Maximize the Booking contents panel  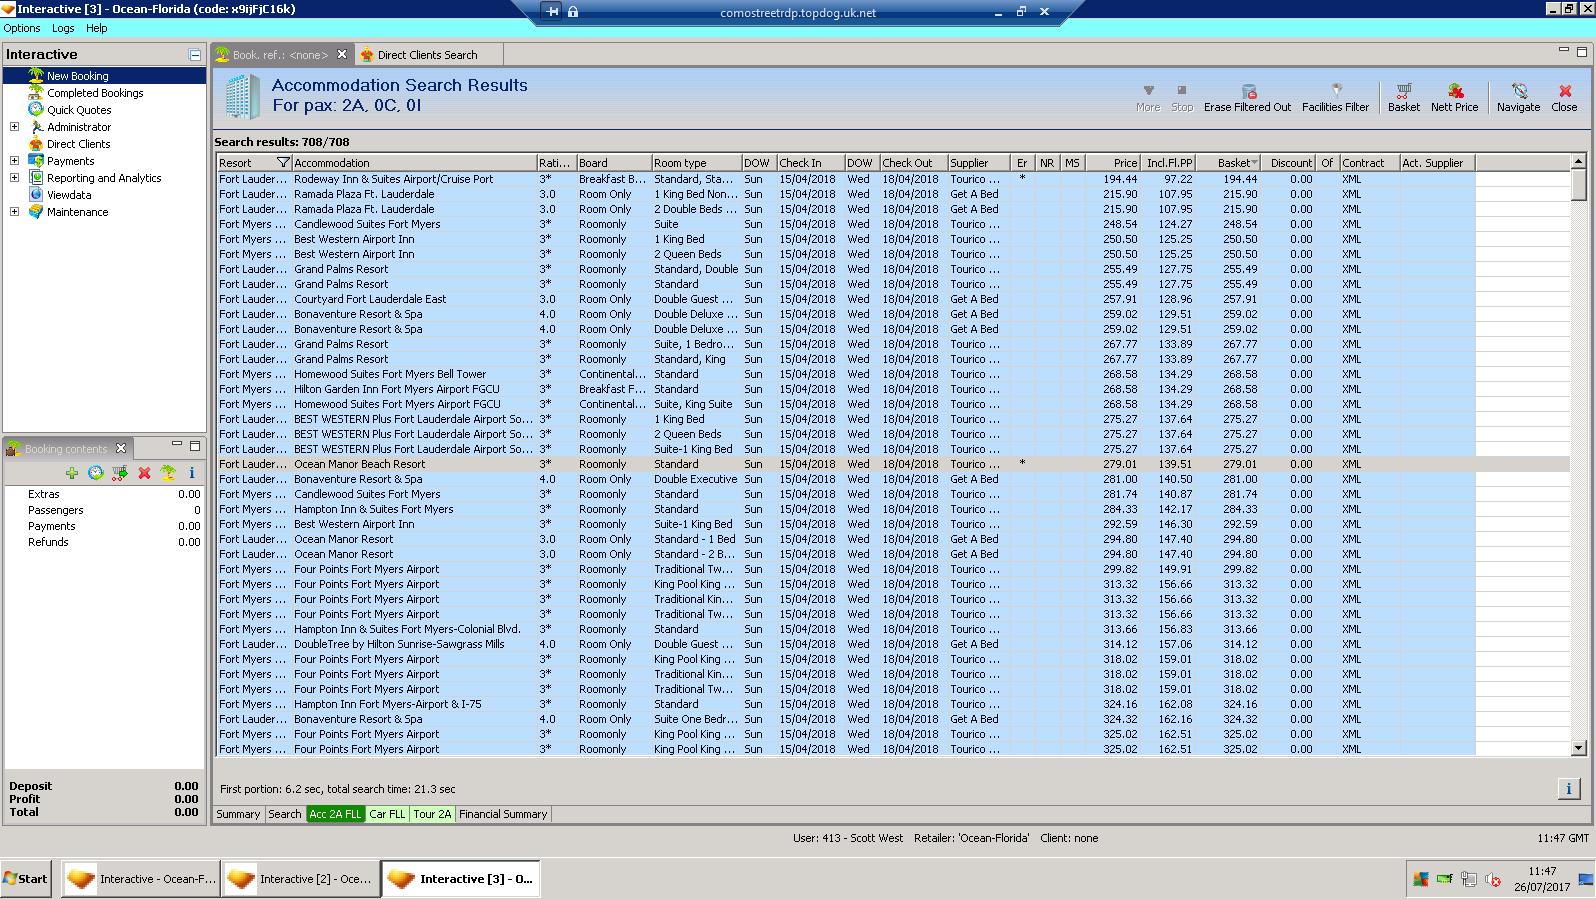click(x=195, y=445)
